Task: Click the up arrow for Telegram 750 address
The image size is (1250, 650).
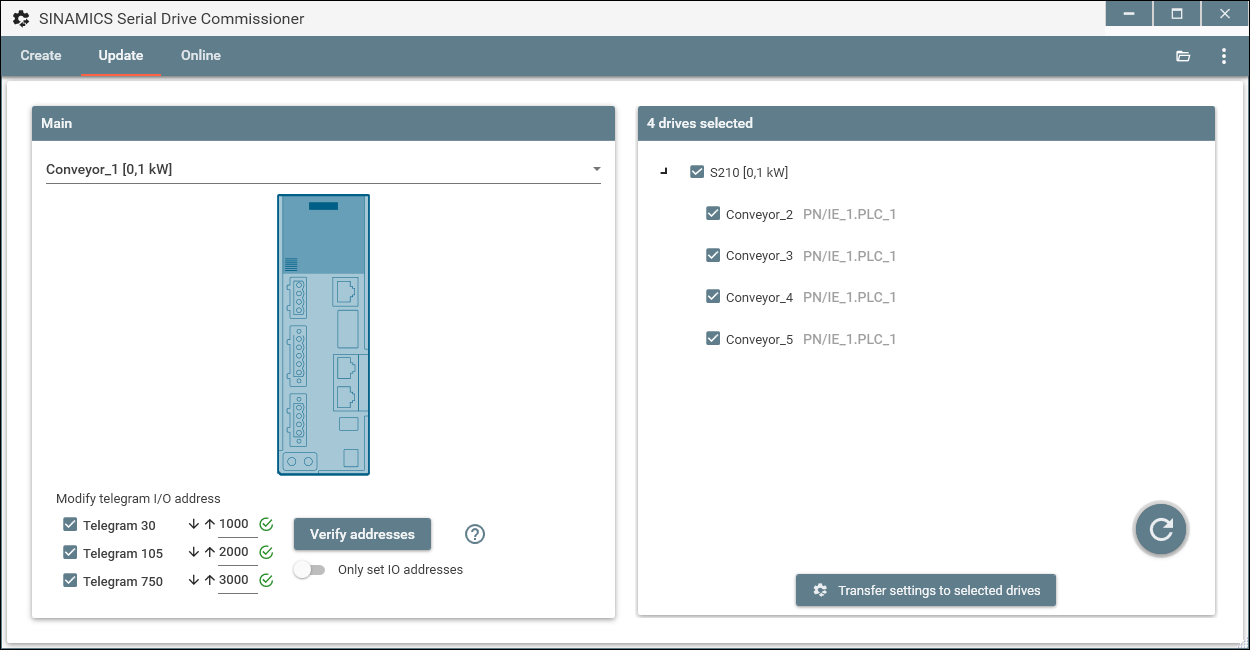Action: tap(210, 580)
